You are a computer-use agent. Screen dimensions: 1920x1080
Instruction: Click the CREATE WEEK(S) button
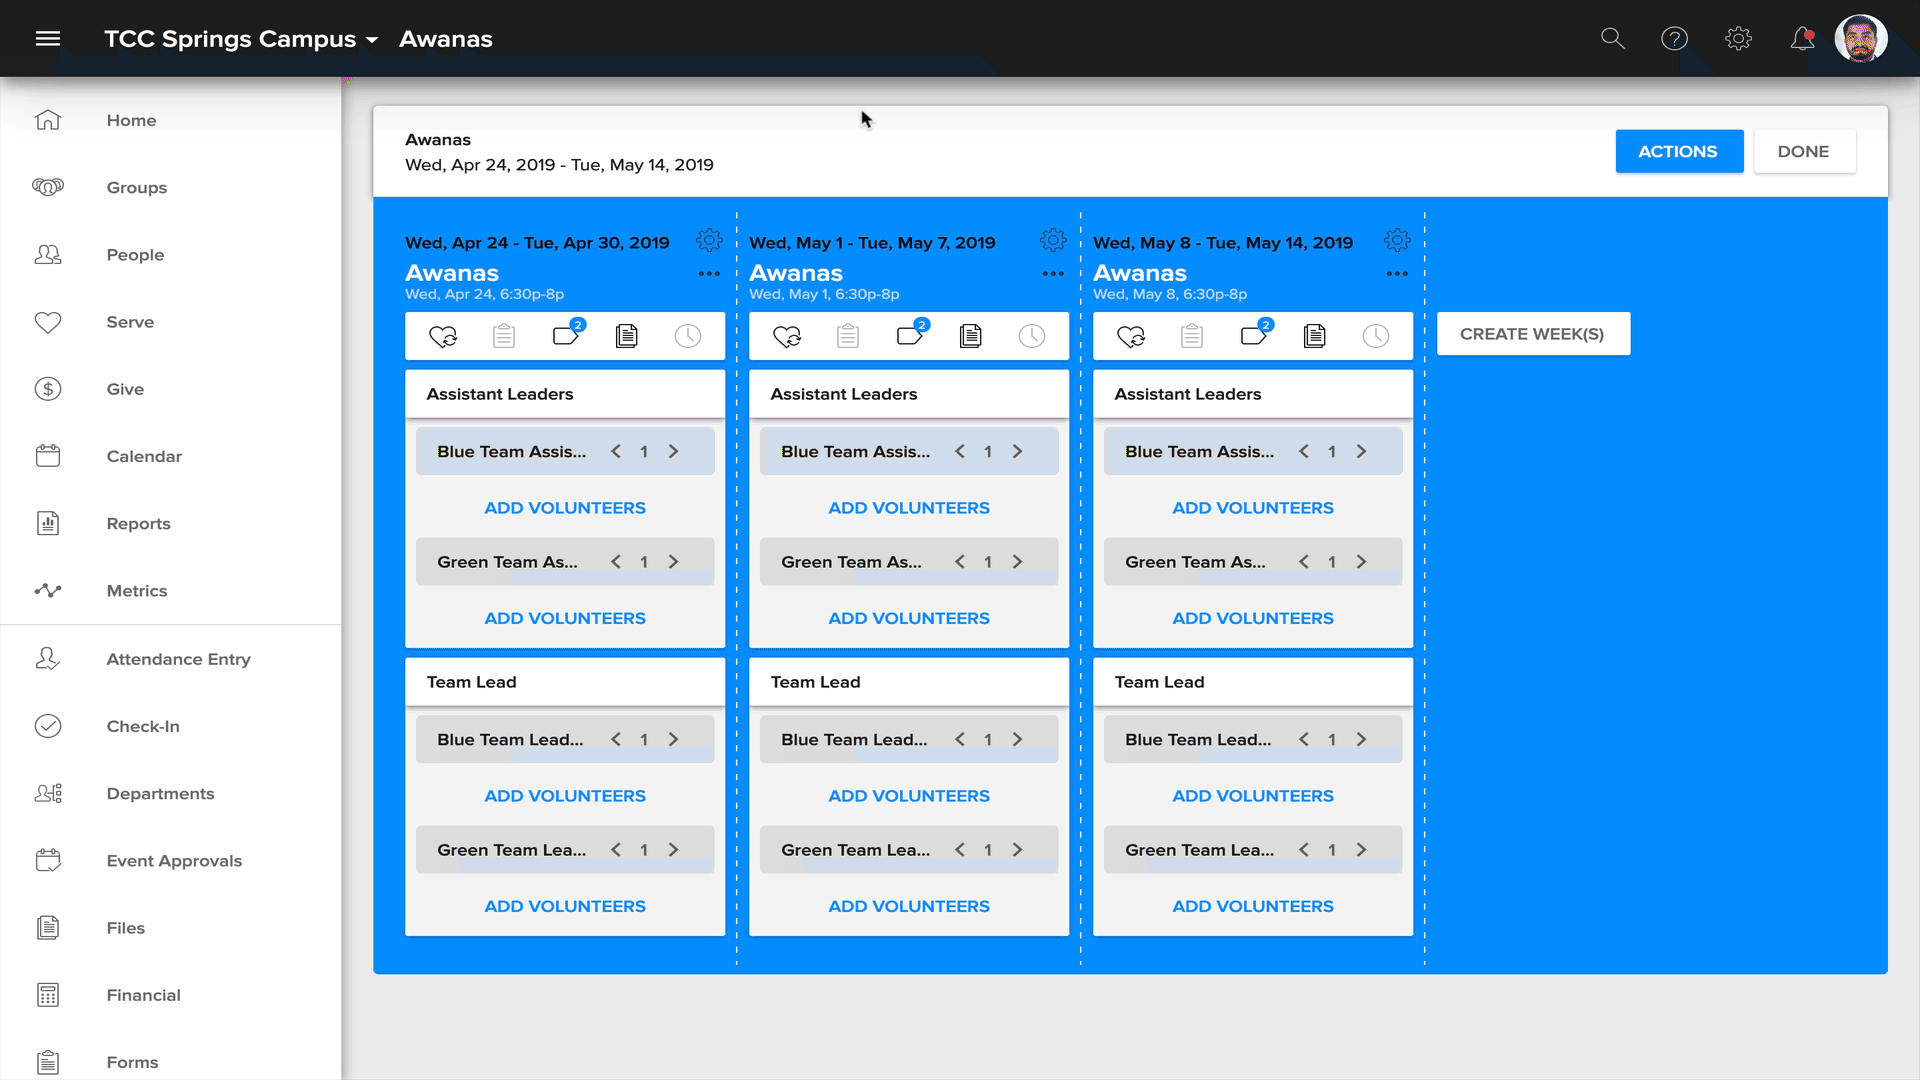pyautogui.click(x=1532, y=334)
